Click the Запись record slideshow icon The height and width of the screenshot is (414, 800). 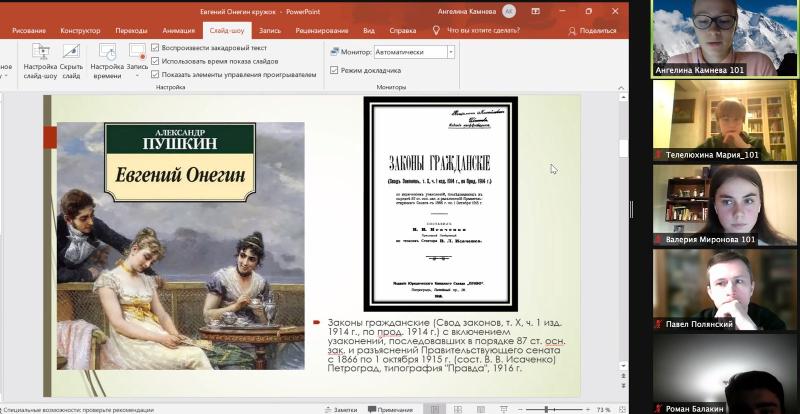[137, 52]
